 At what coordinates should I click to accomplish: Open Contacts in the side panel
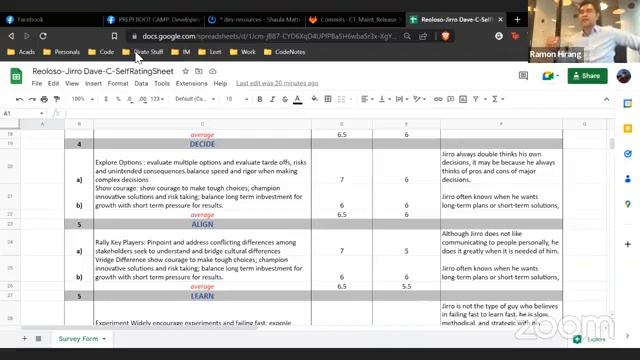[x=628, y=179]
